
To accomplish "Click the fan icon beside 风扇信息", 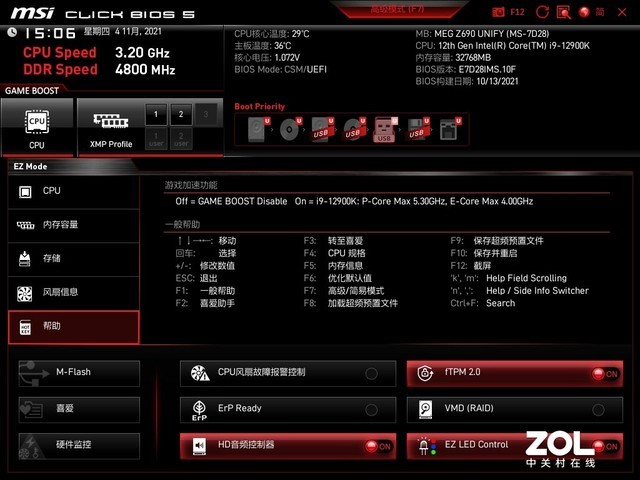I will tap(24, 293).
